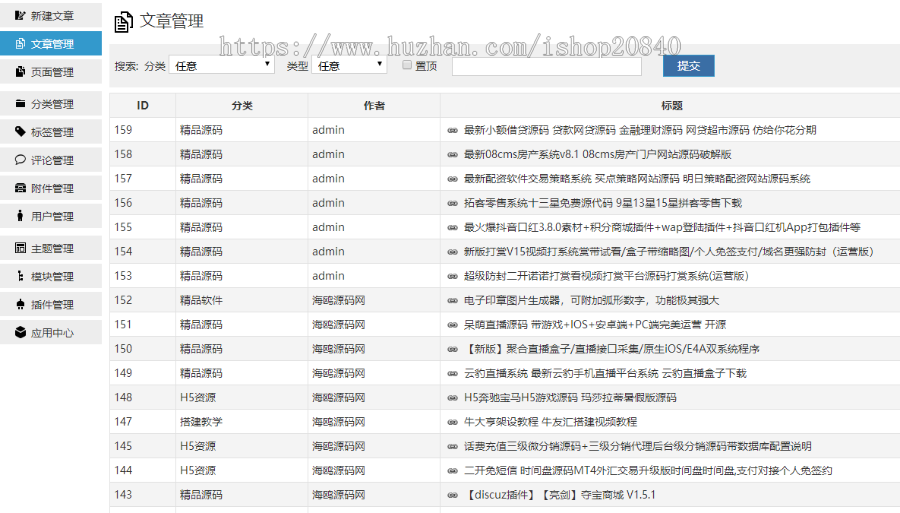Viewport: 900px width, 513px height.
Task: Open article 【discuz插件】【亮剑】夺宝商城 title
Action: tap(560, 495)
